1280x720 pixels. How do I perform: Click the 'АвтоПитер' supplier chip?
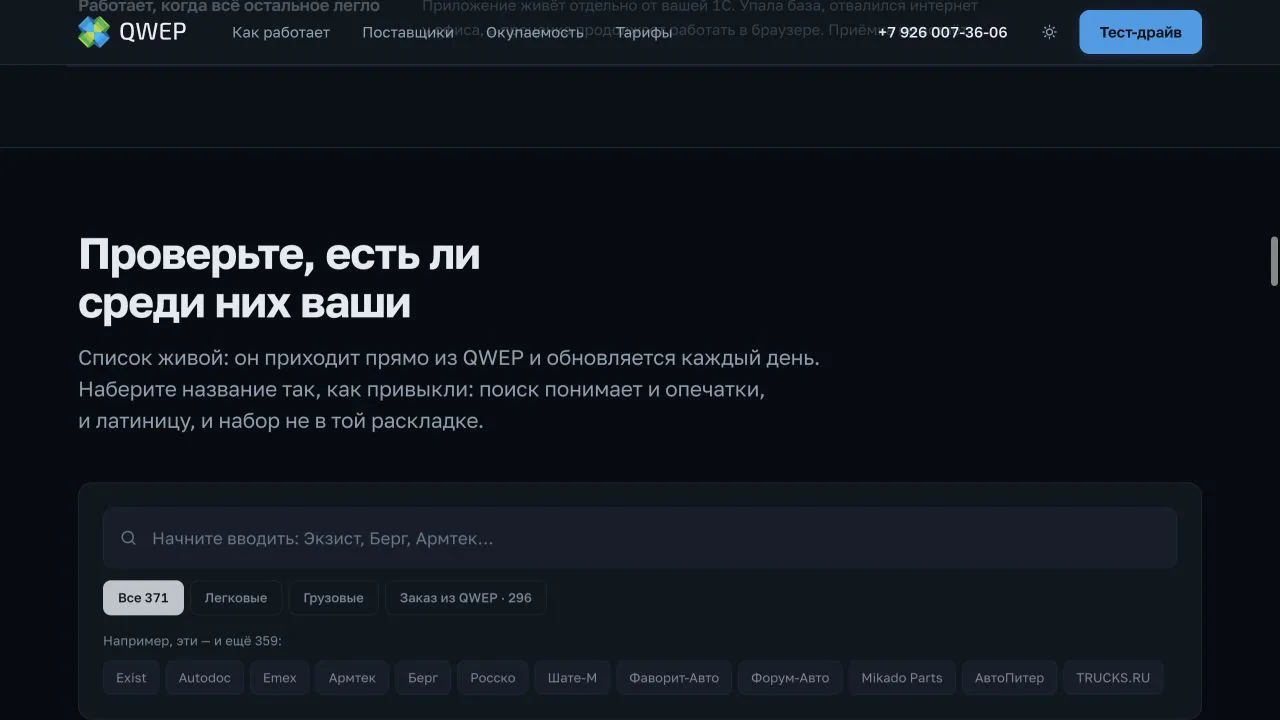click(1009, 678)
